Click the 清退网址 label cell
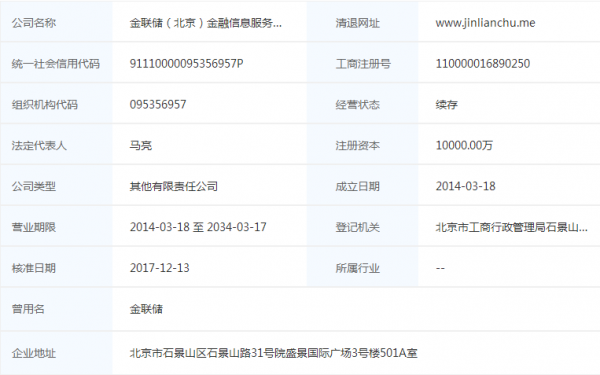 (x=362, y=23)
